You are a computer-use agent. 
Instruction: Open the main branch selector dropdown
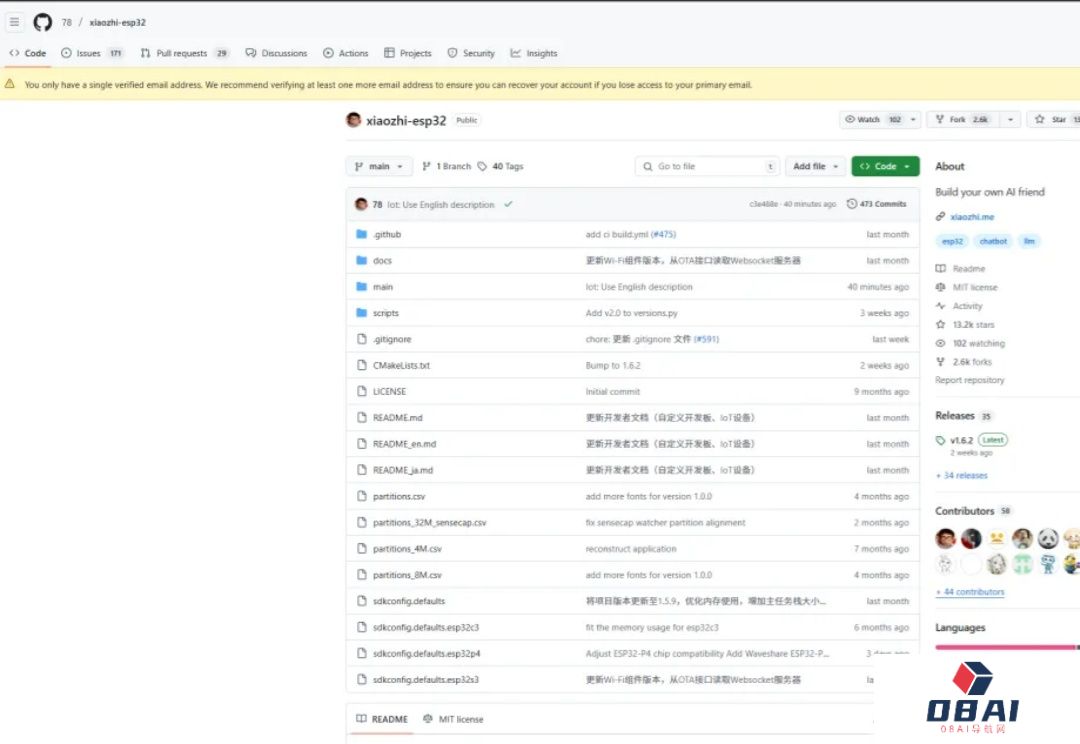point(379,166)
